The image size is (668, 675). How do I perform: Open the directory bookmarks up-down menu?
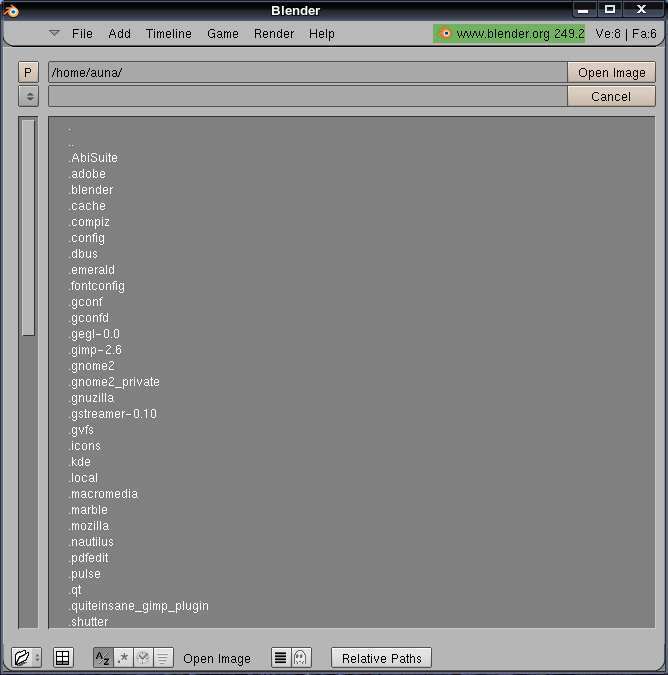pos(28,96)
